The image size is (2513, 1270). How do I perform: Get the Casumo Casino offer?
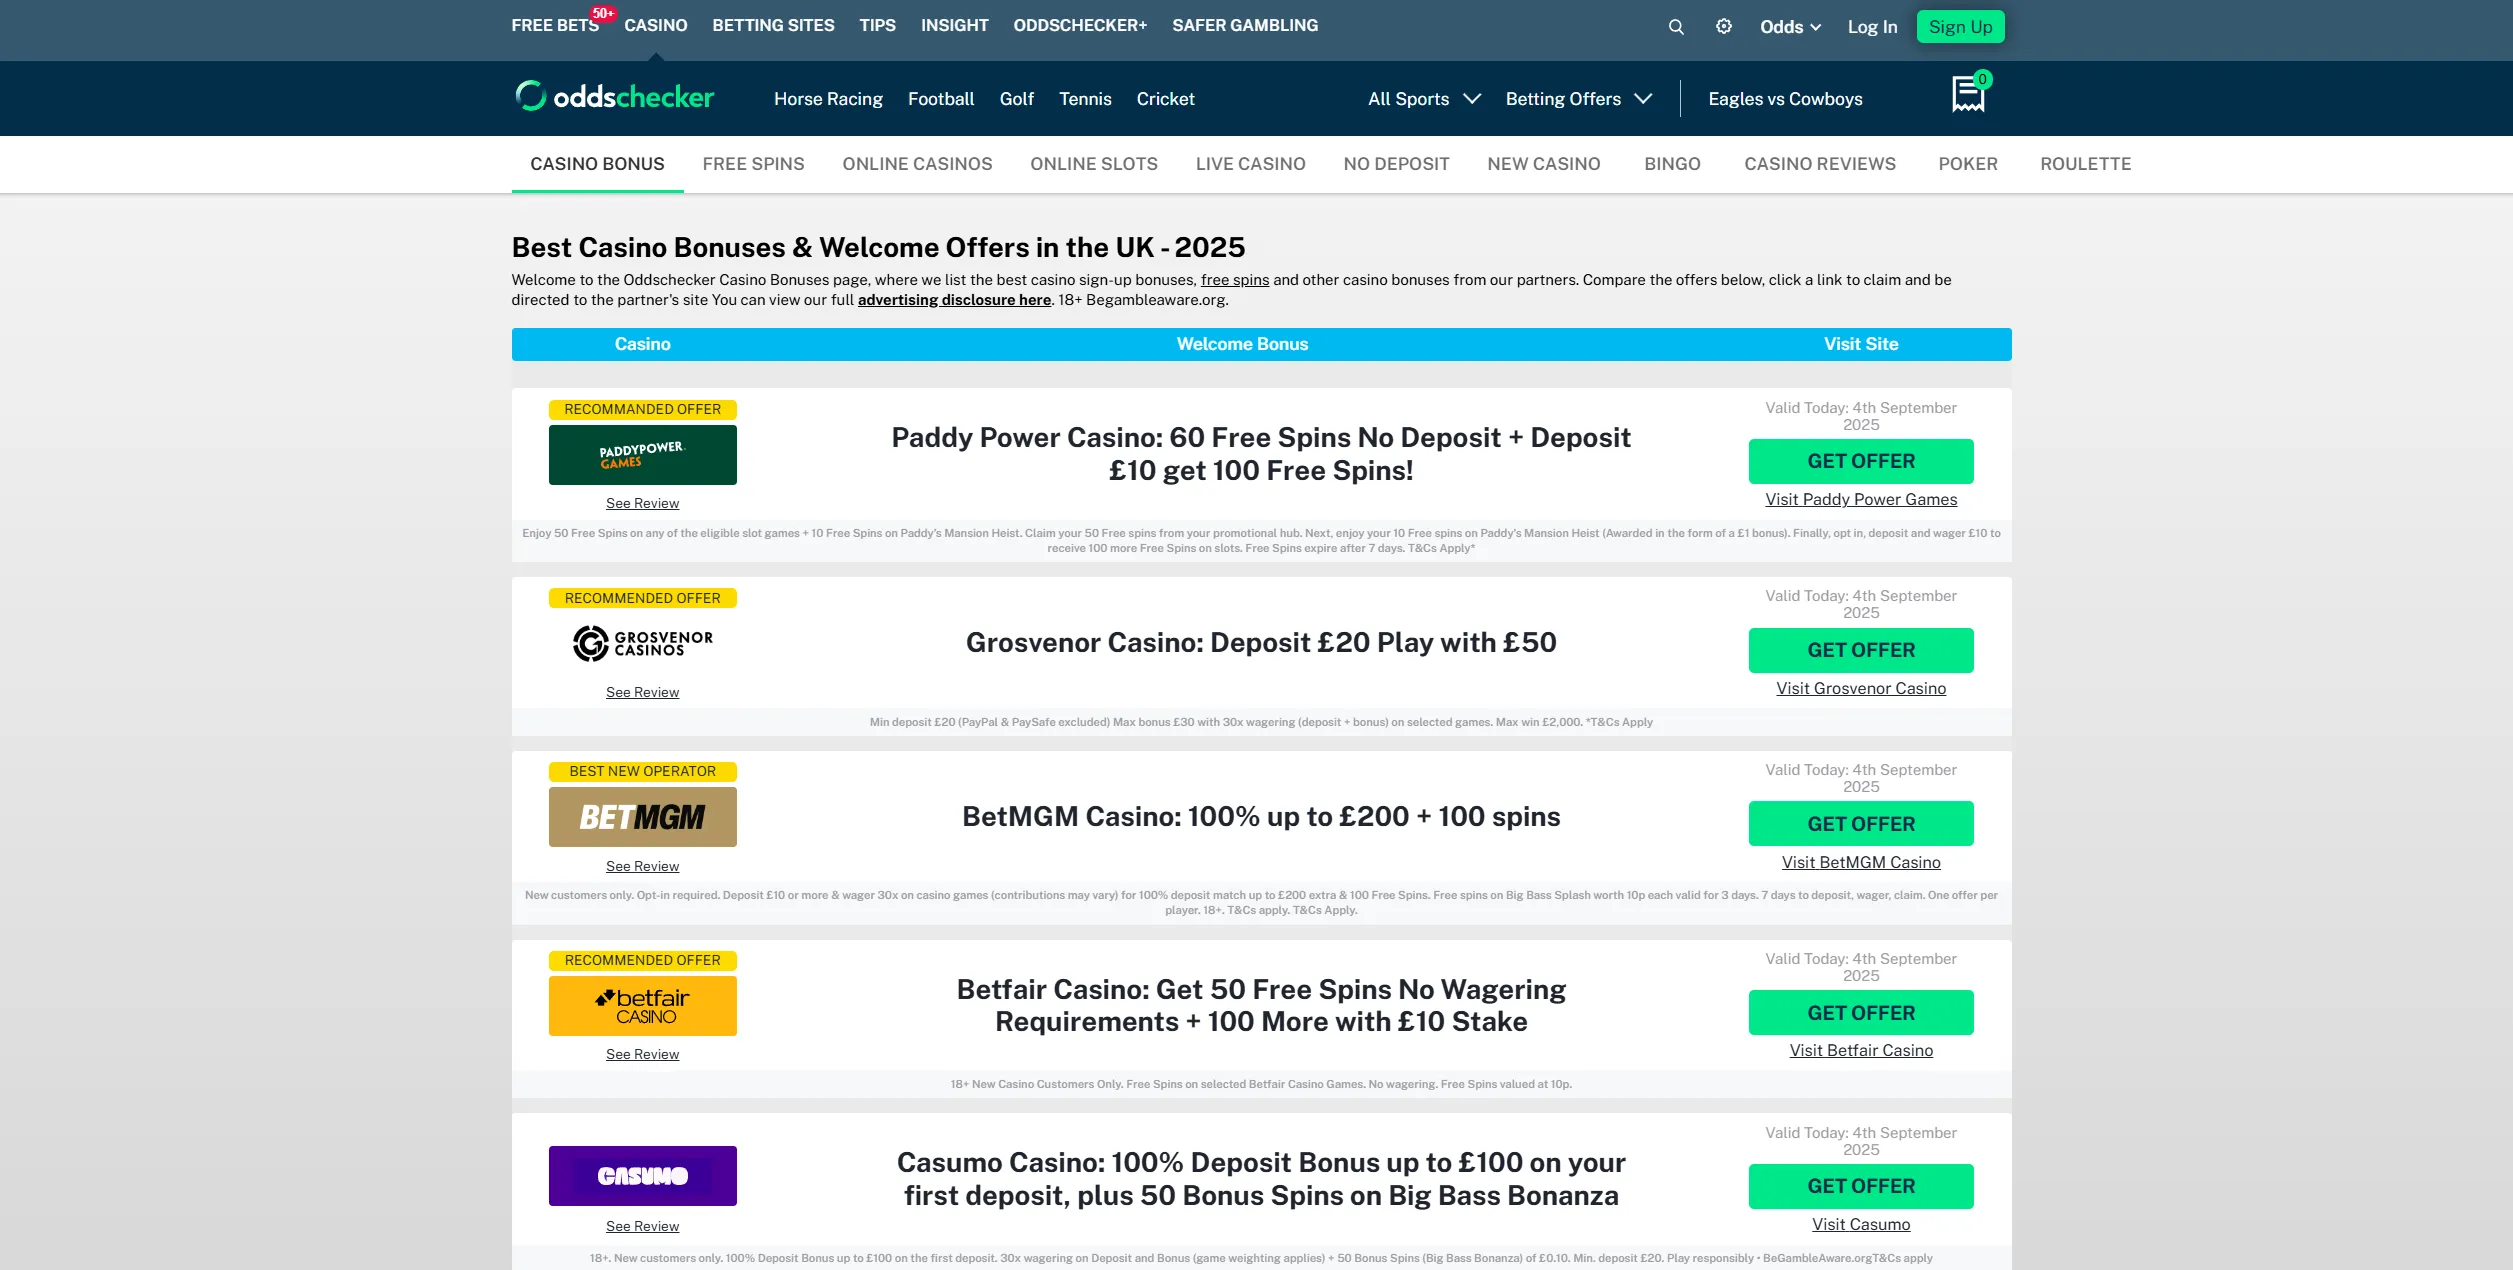click(x=1861, y=1186)
